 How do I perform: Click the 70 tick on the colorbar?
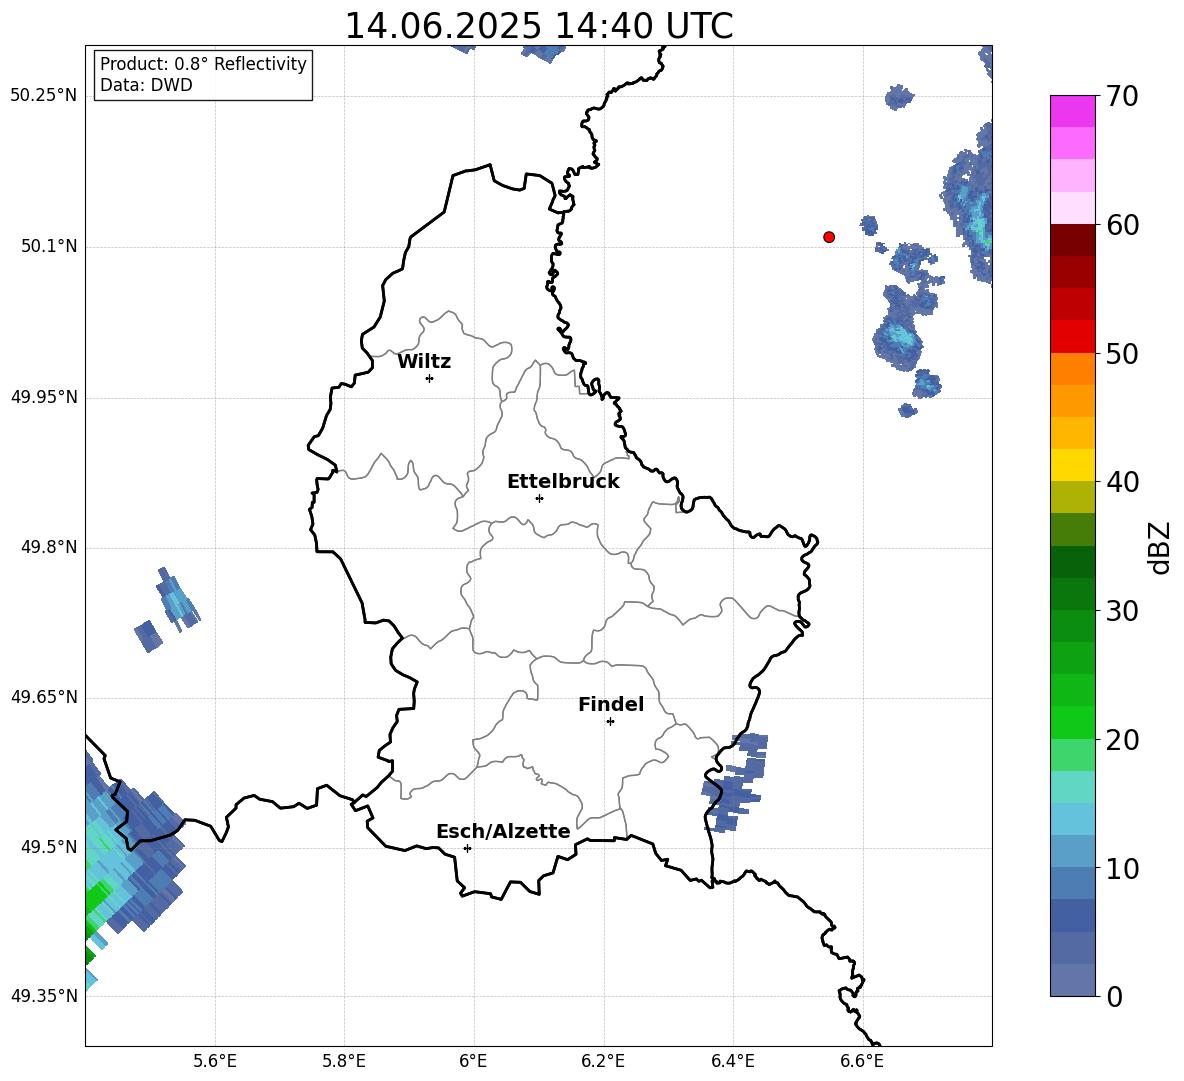tap(1121, 96)
